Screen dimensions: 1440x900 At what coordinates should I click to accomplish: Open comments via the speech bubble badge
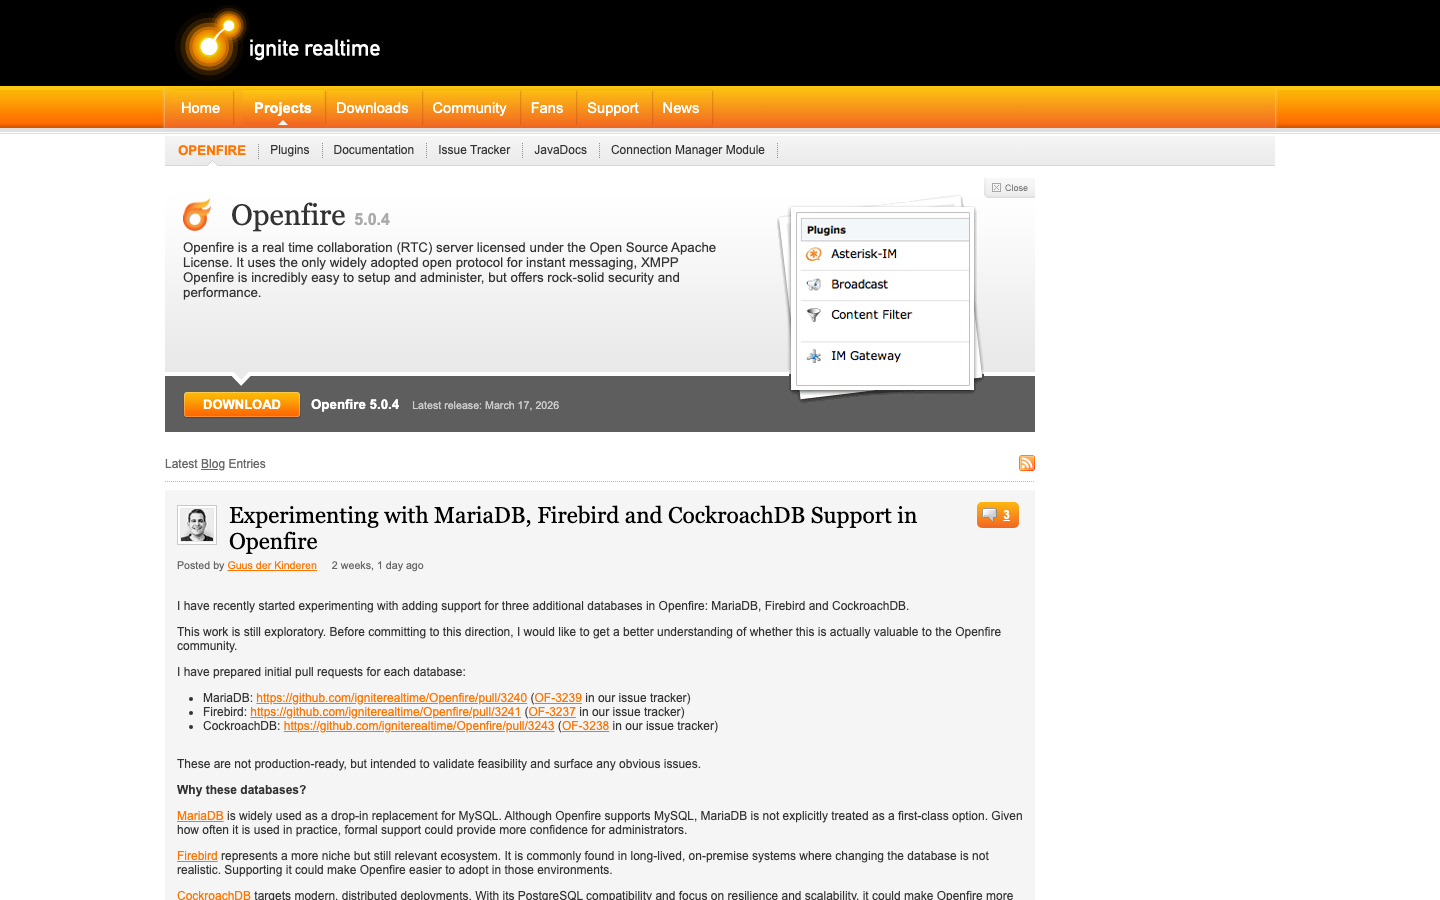click(x=997, y=515)
